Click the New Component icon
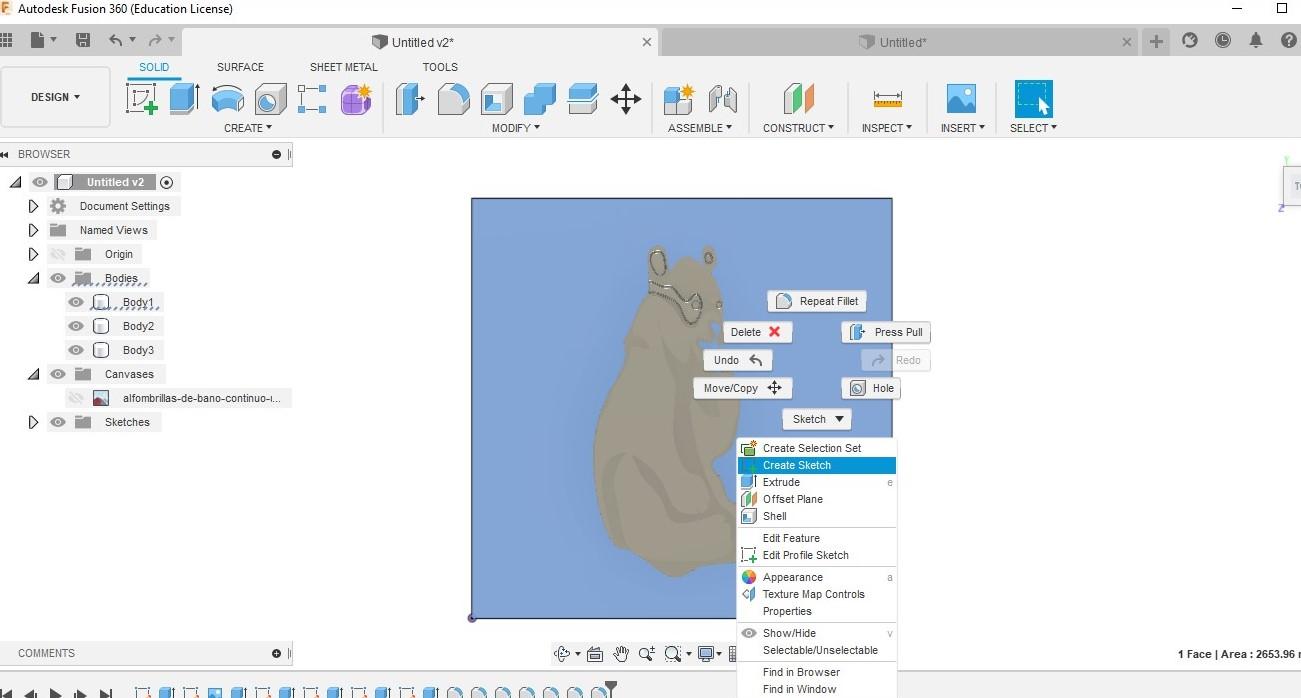 [678, 99]
